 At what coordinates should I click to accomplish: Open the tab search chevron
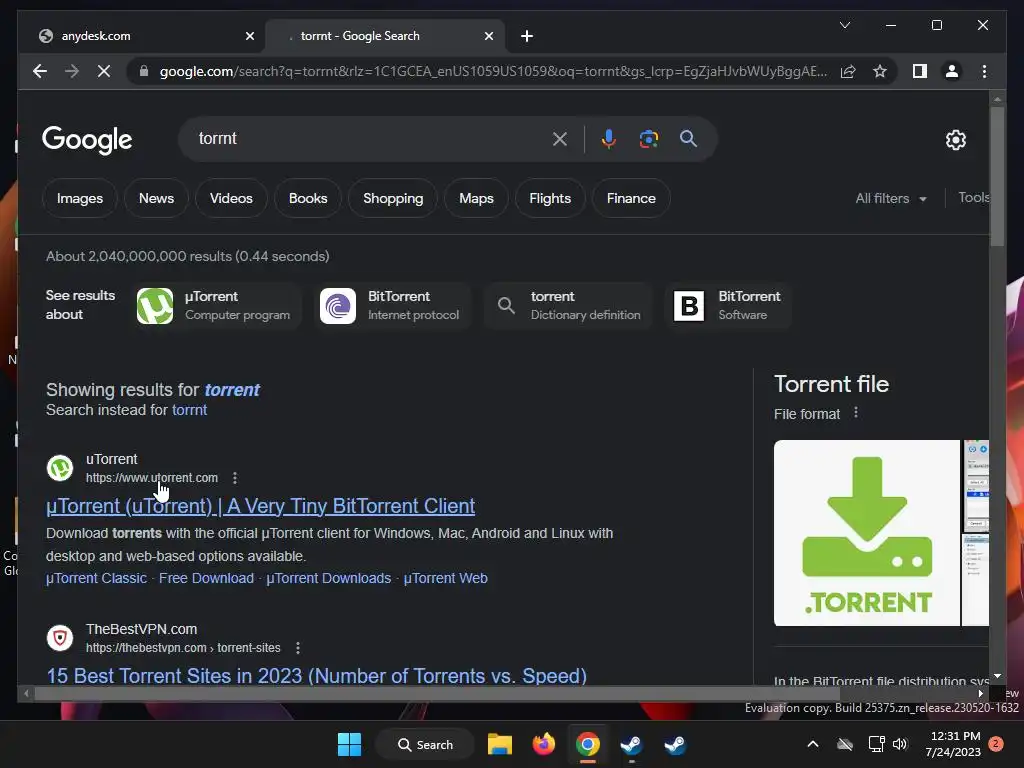pos(844,25)
